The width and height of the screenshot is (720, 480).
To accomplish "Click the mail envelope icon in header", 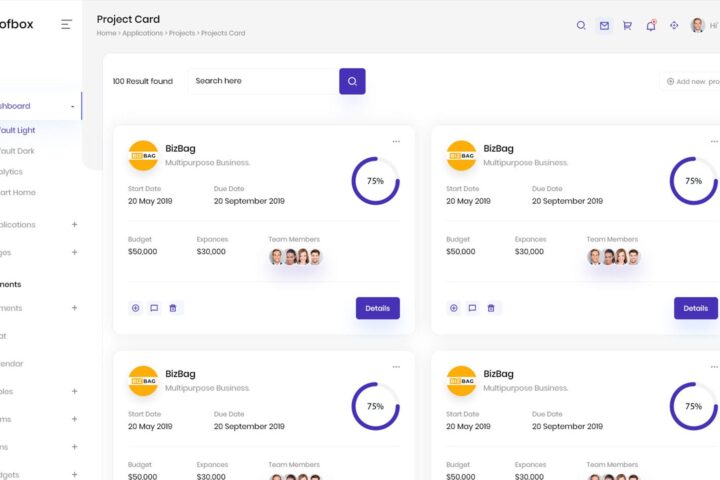I will [x=604, y=25].
